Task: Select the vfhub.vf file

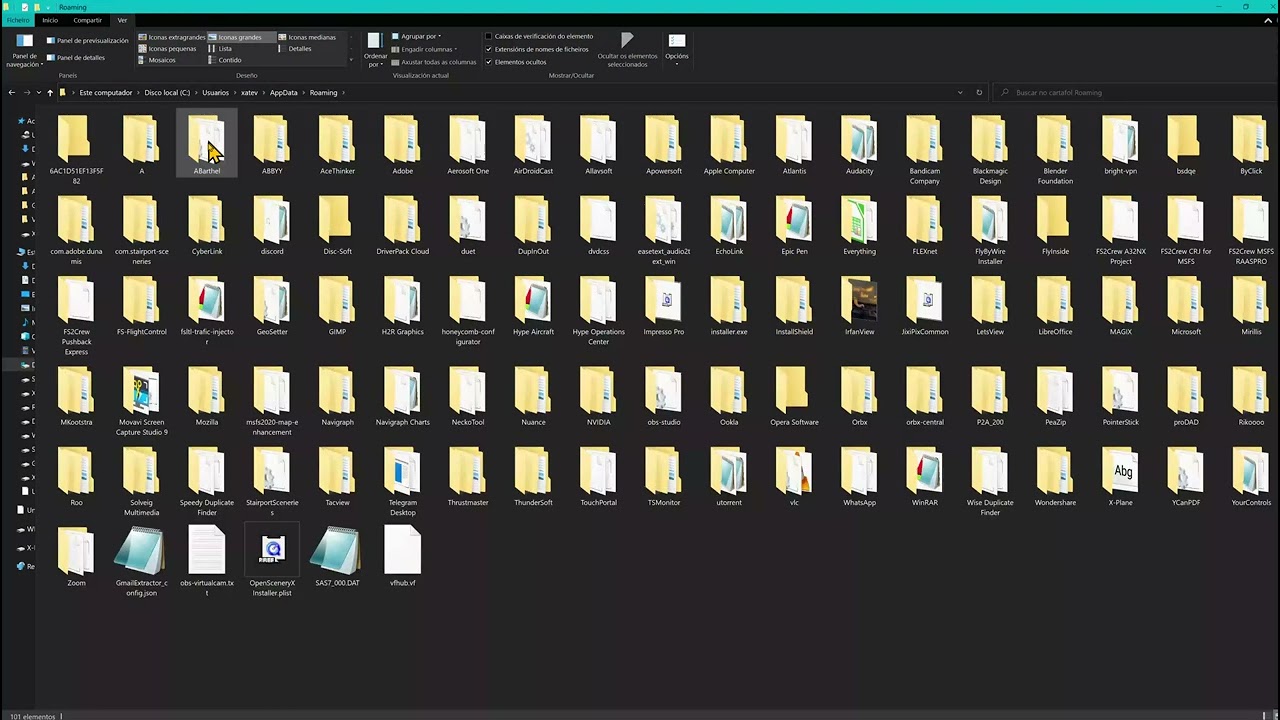Action: (402, 557)
